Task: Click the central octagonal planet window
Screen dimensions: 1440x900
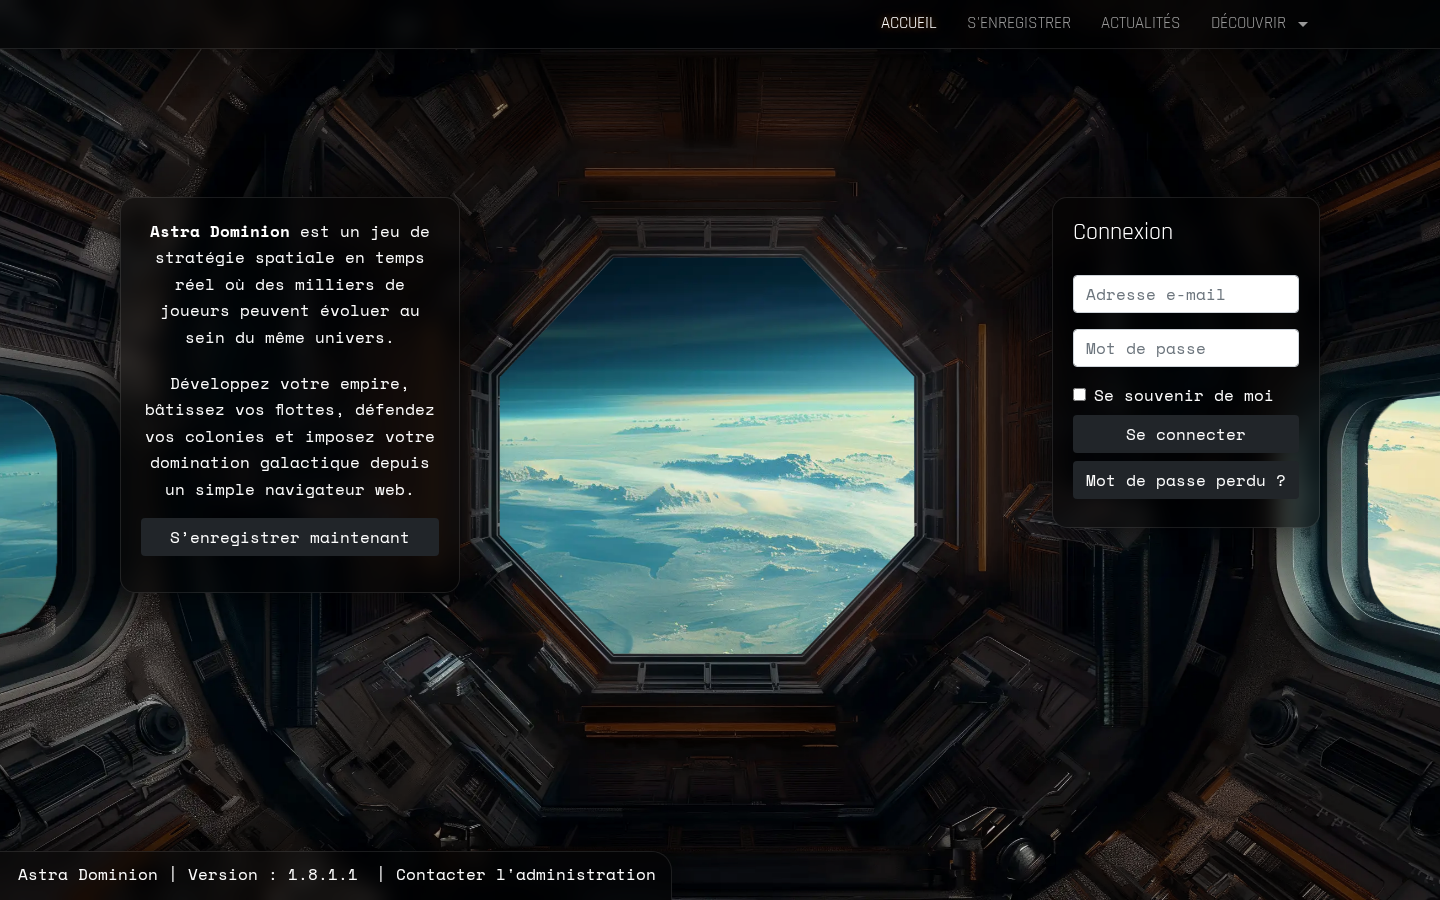Action: click(706, 455)
